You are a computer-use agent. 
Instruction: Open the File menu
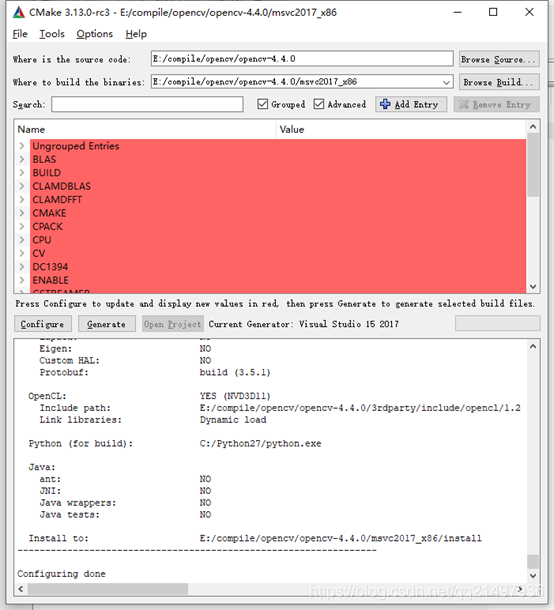point(20,34)
